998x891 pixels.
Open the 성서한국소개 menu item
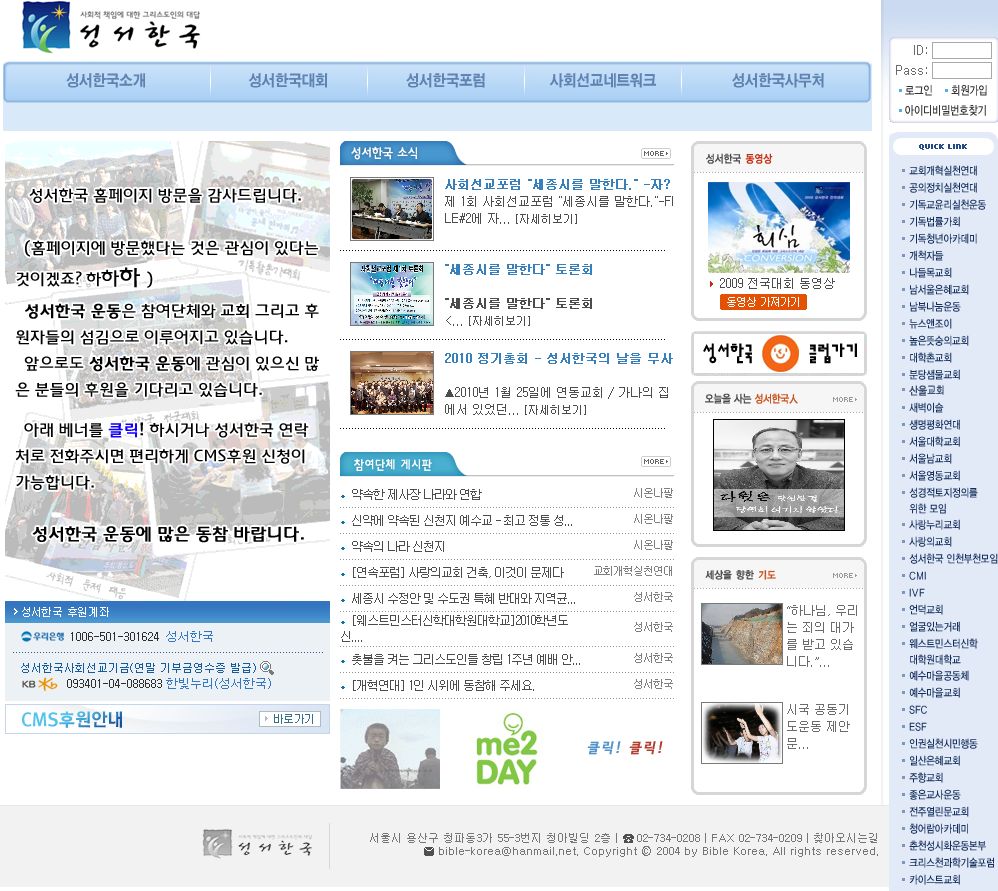click(x=106, y=81)
